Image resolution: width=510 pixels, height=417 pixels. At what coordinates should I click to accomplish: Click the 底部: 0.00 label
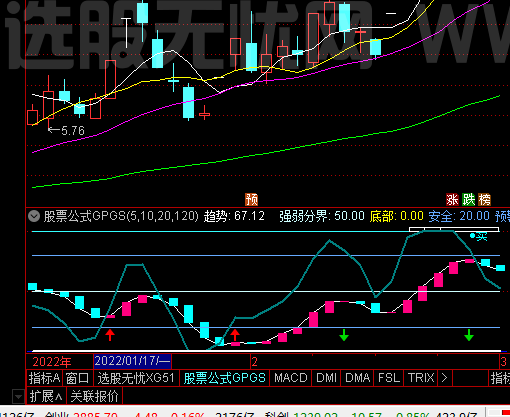coord(396,216)
